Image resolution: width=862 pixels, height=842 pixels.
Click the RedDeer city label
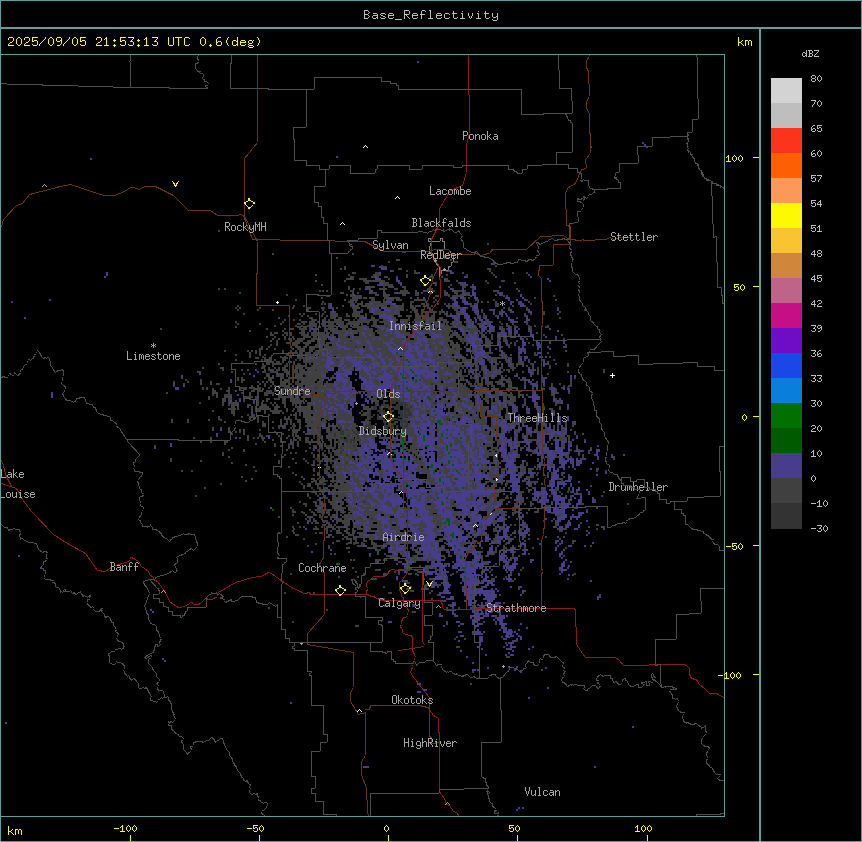[x=441, y=255]
